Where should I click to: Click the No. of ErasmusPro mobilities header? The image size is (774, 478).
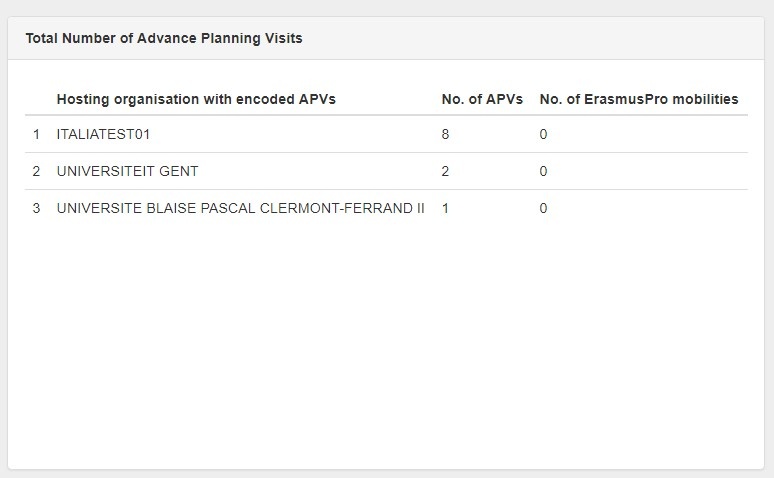[x=639, y=99]
